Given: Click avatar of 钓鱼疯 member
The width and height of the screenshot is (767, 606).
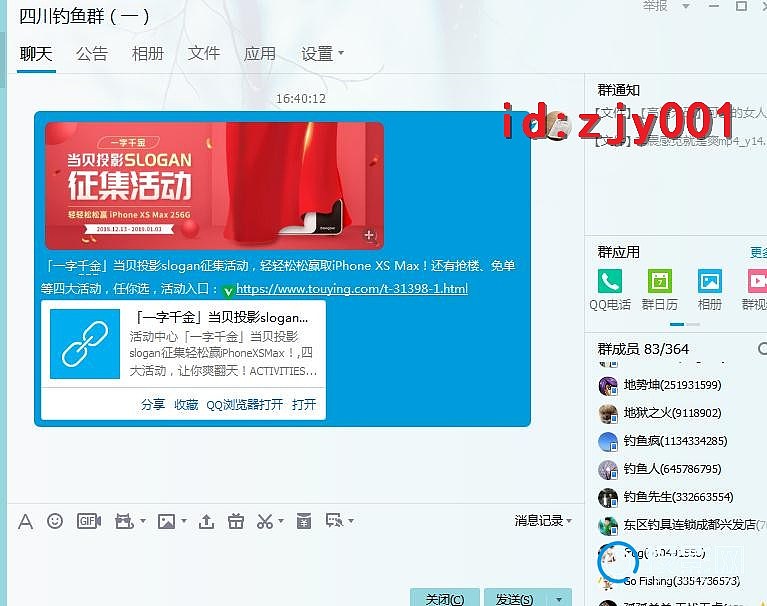Looking at the screenshot, I should click(608, 442).
